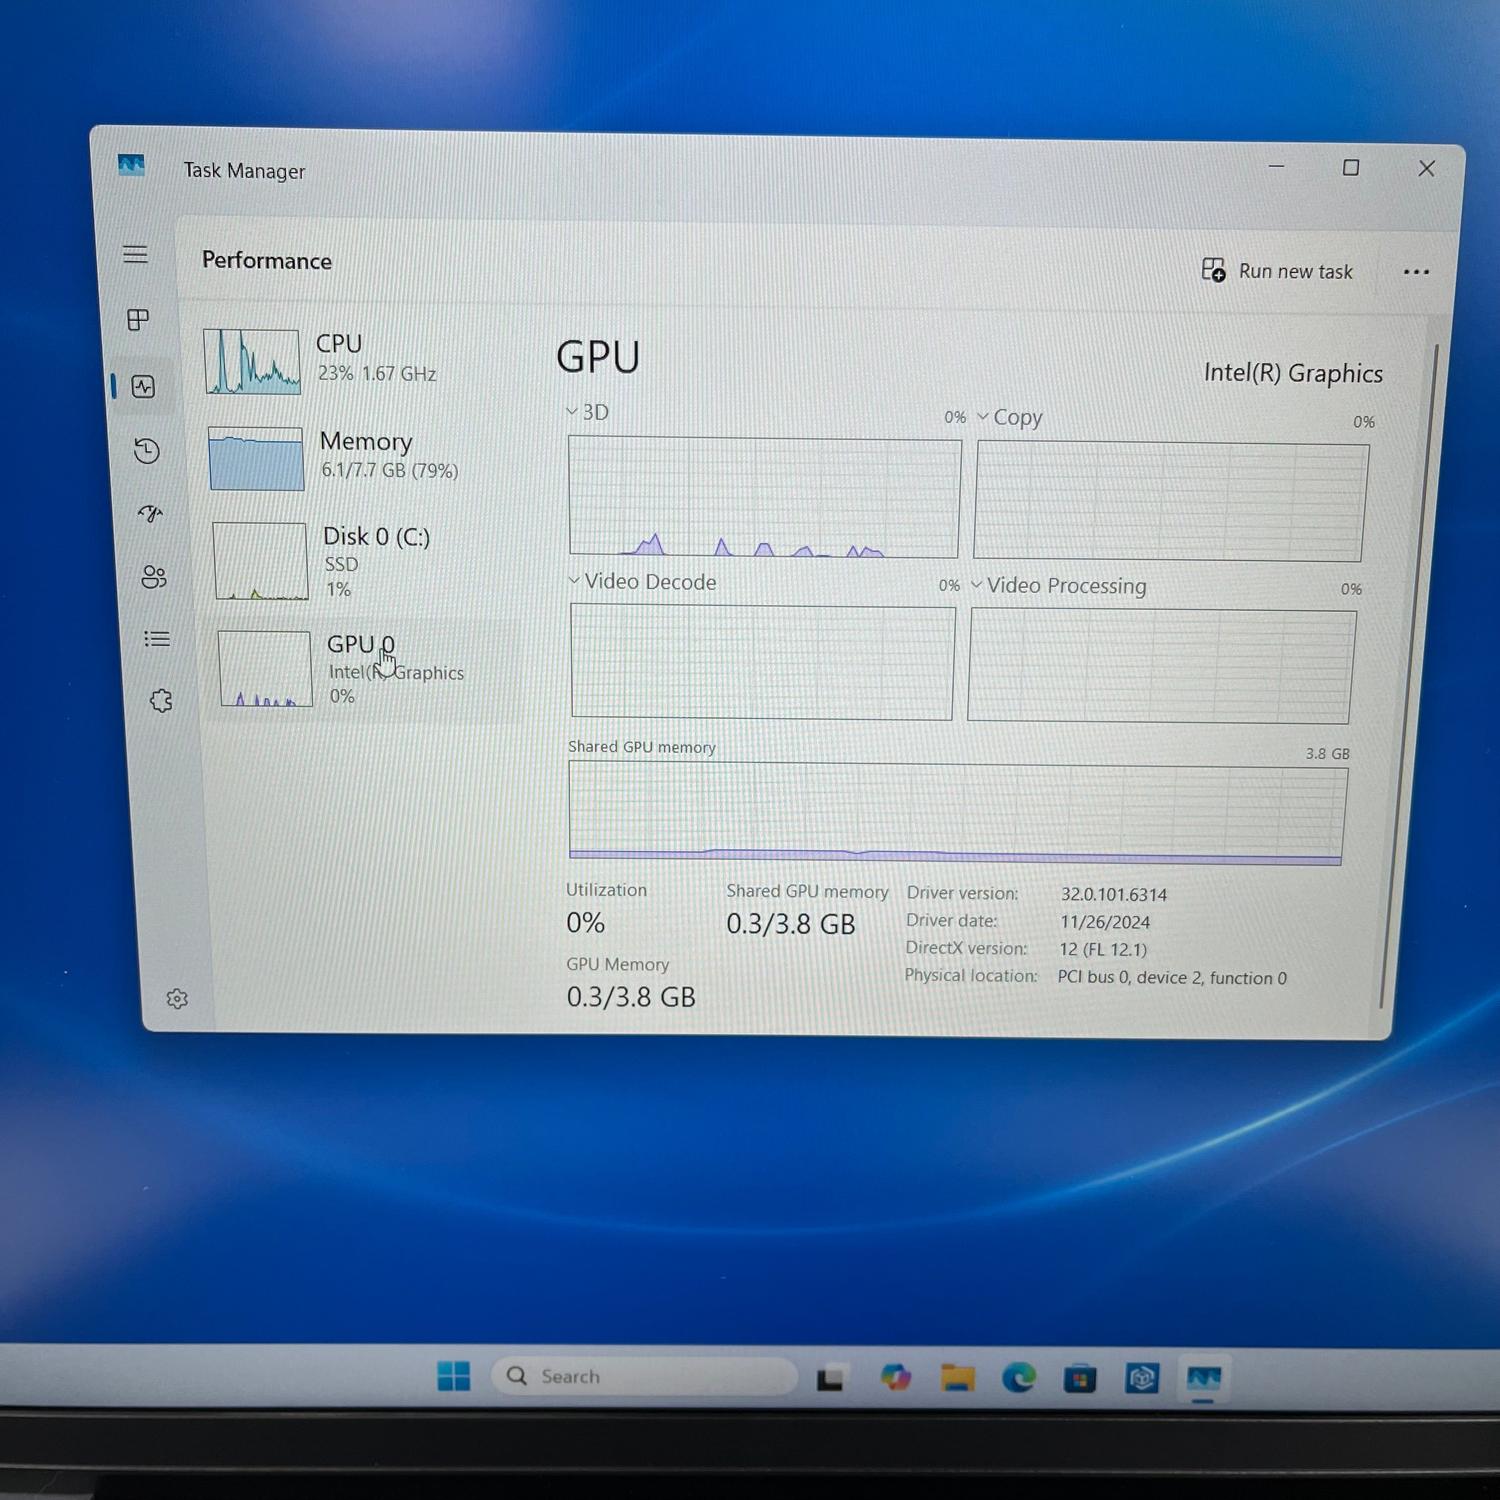
Task: Open Startup apps page icon
Action: [x=151, y=514]
